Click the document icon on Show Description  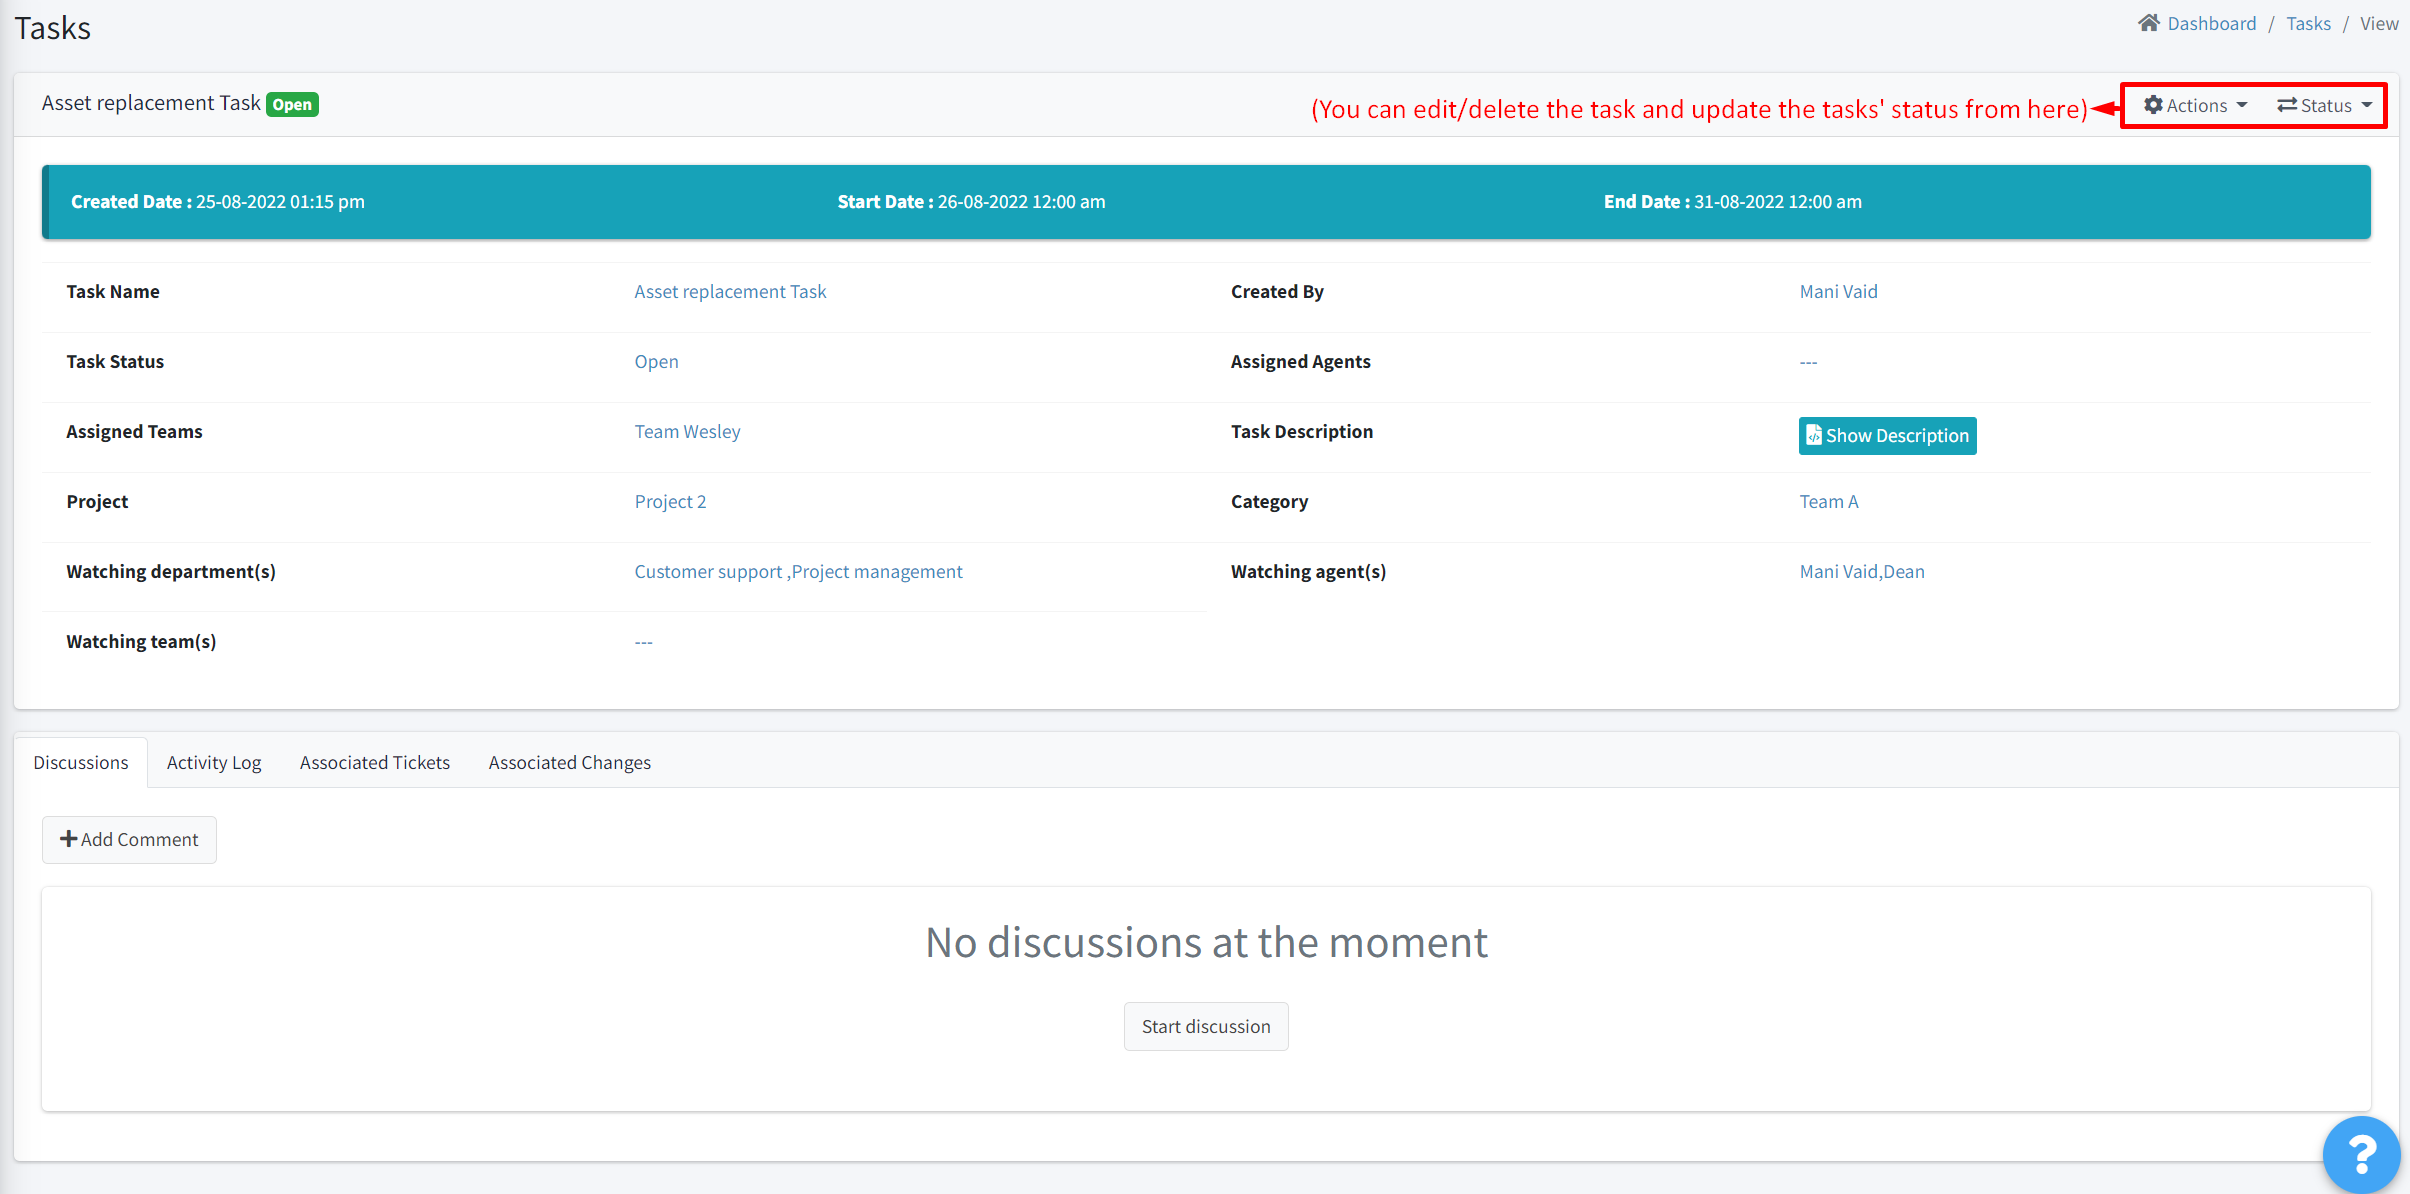click(1815, 435)
